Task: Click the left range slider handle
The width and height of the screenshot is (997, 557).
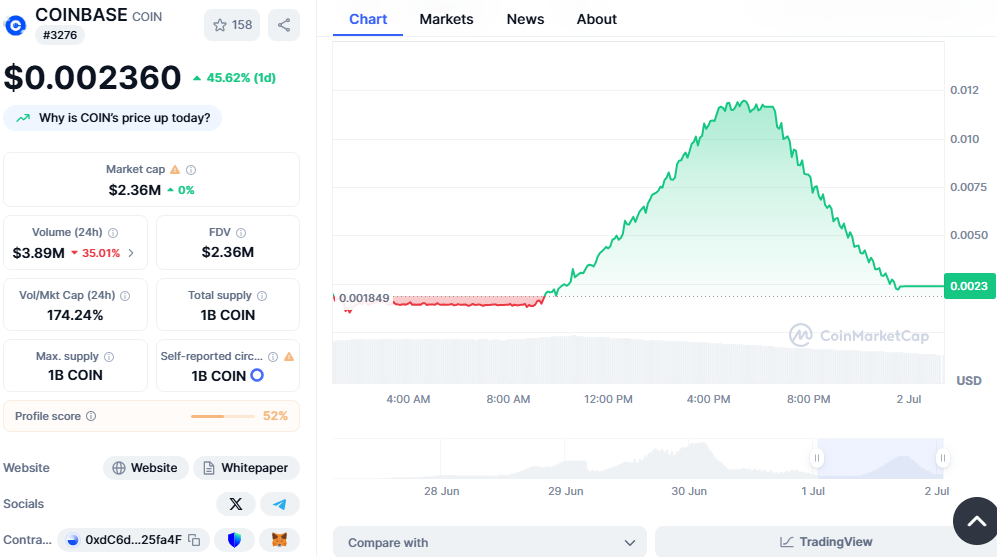Action: tap(817, 458)
